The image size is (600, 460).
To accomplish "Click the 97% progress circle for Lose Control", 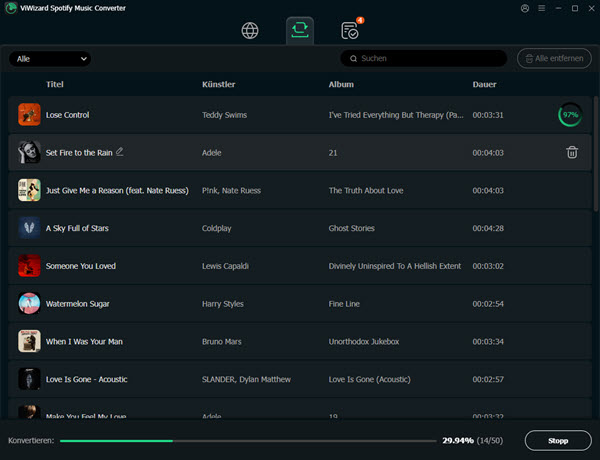I will 570,115.
